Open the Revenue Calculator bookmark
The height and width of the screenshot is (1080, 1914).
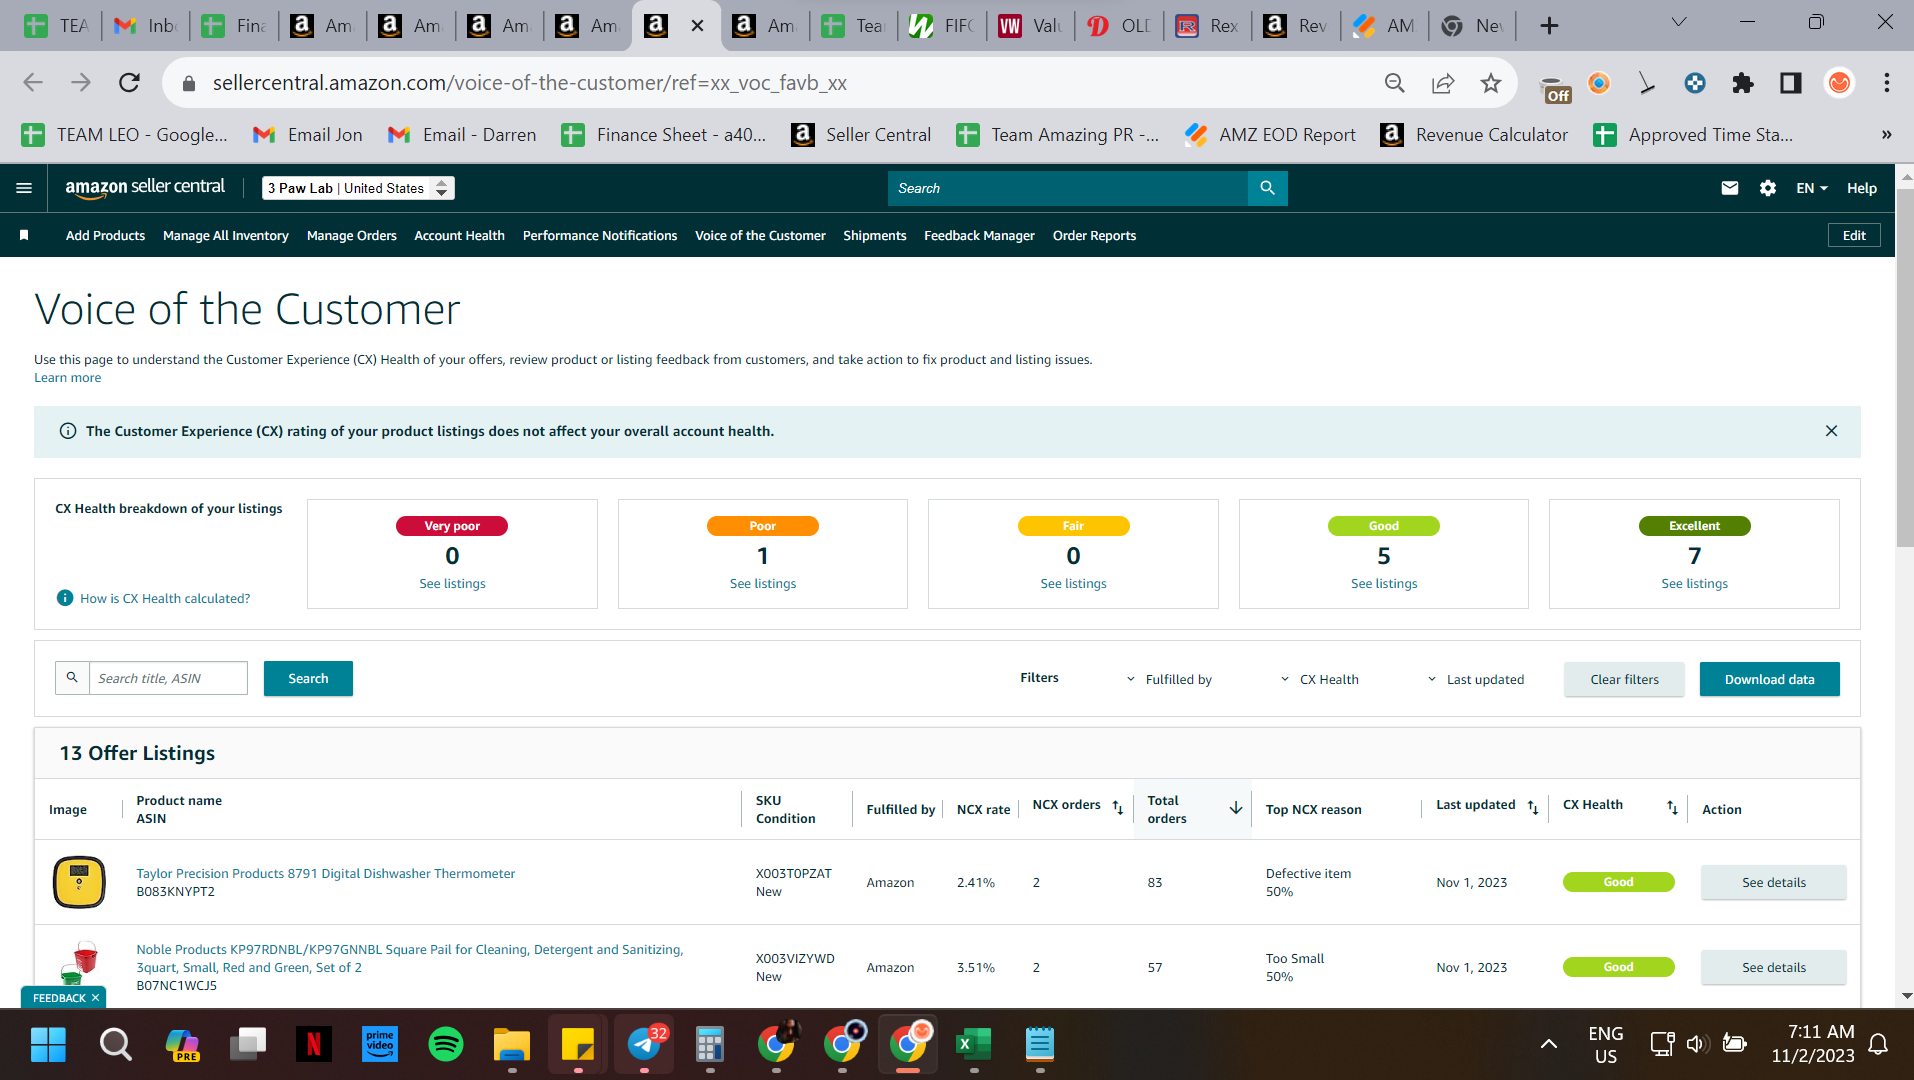click(1474, 135)
